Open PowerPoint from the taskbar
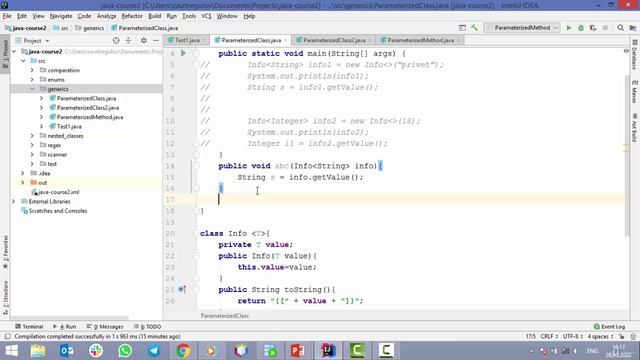 coord(298,351)
